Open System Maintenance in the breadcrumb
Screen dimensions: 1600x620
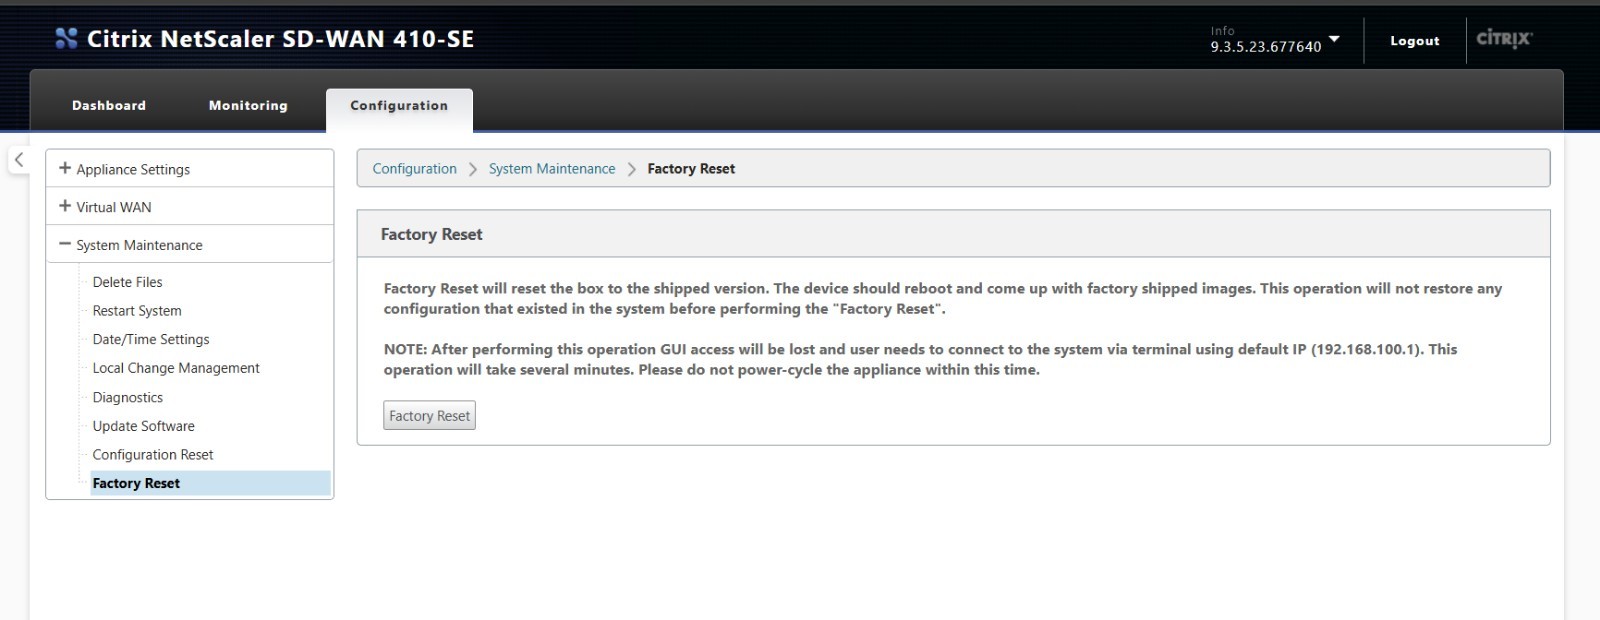coord(552,169)
